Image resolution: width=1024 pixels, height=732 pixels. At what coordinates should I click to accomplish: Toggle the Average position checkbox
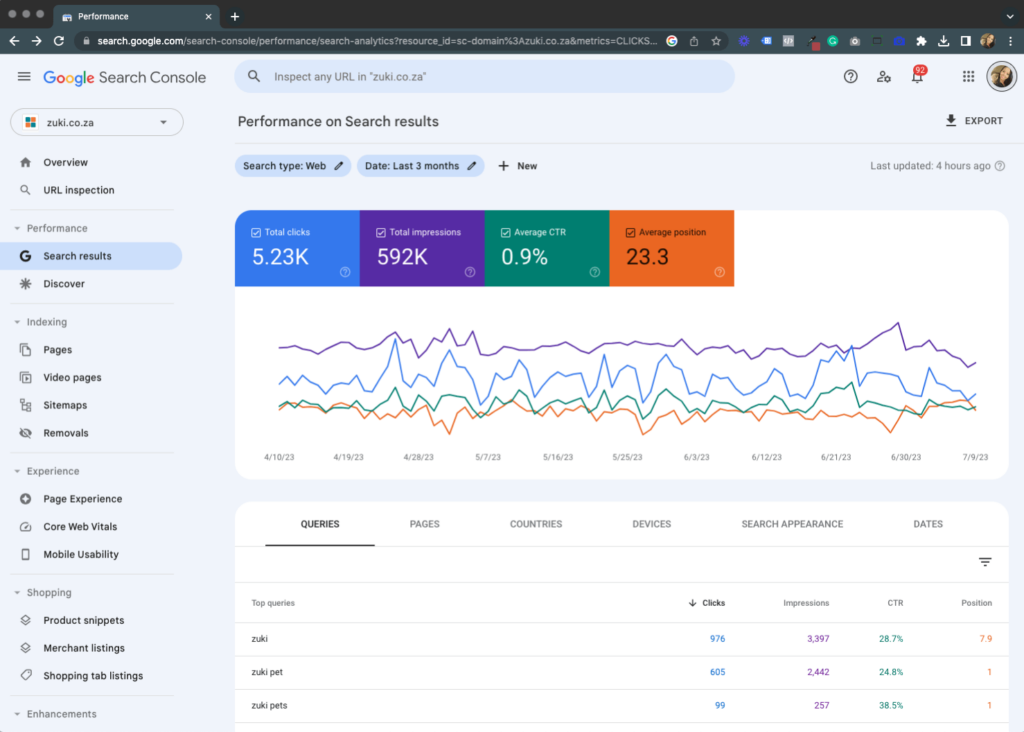click(630, 232)
